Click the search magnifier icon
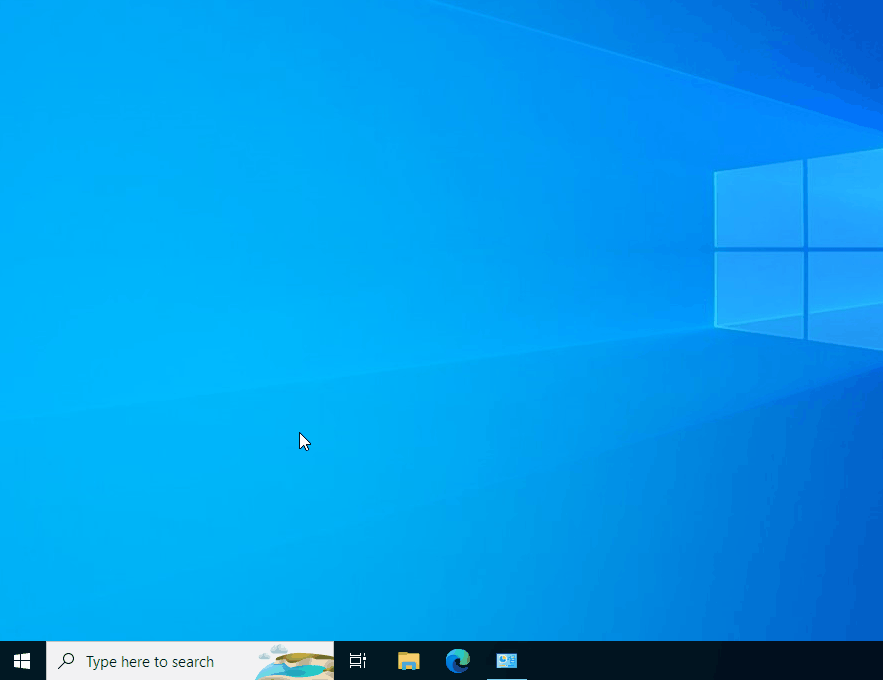This screenshot has height=680, width=883. [x=65, y=660]
